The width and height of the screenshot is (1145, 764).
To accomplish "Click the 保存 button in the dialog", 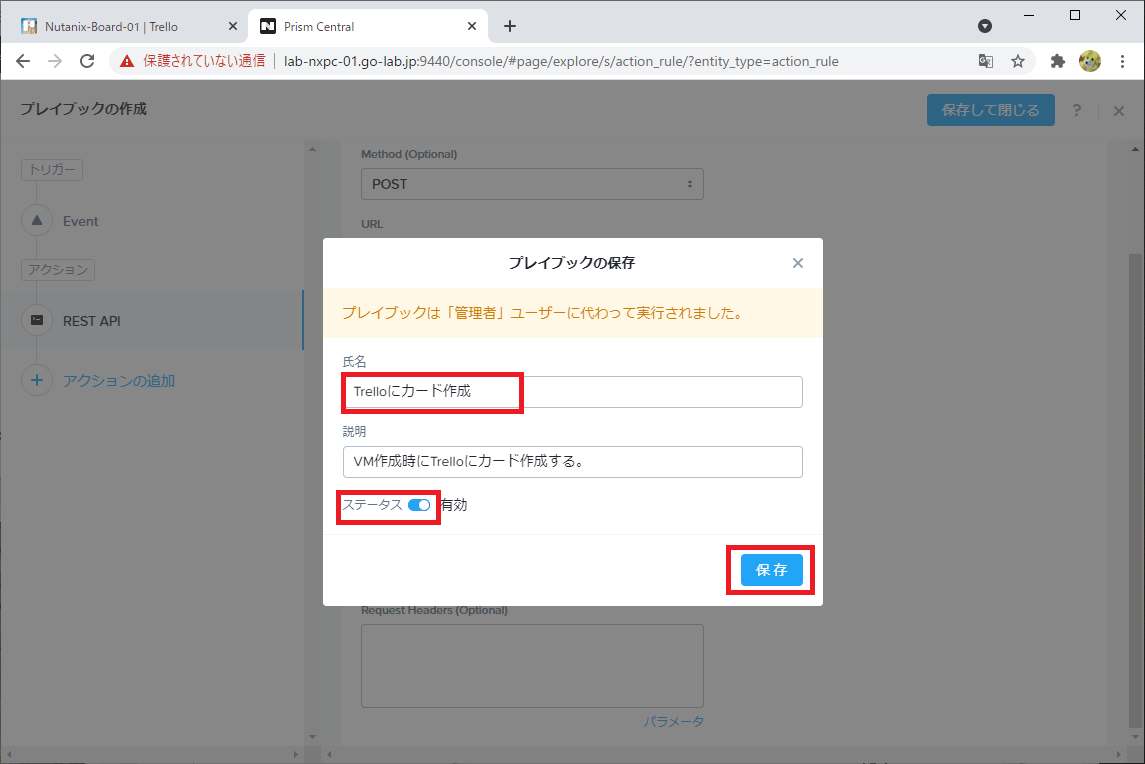I will (770, 570).
